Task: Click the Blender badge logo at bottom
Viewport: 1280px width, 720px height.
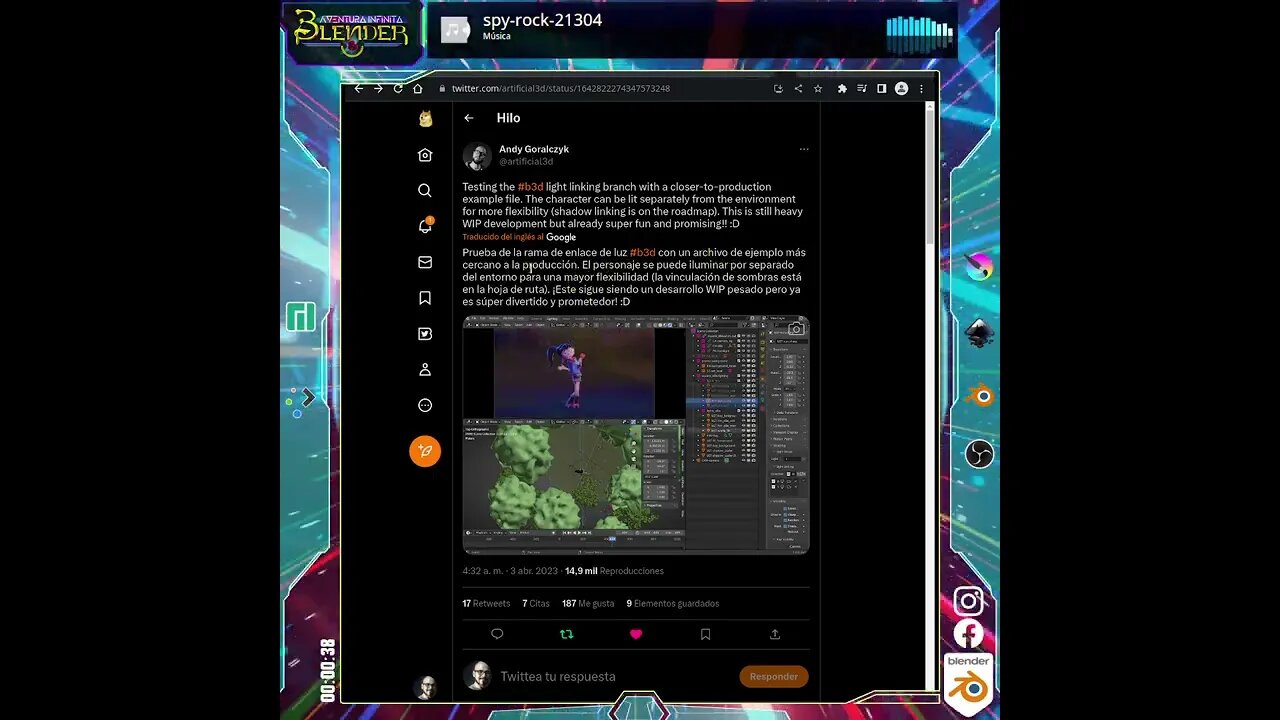Action: [968, 683]
